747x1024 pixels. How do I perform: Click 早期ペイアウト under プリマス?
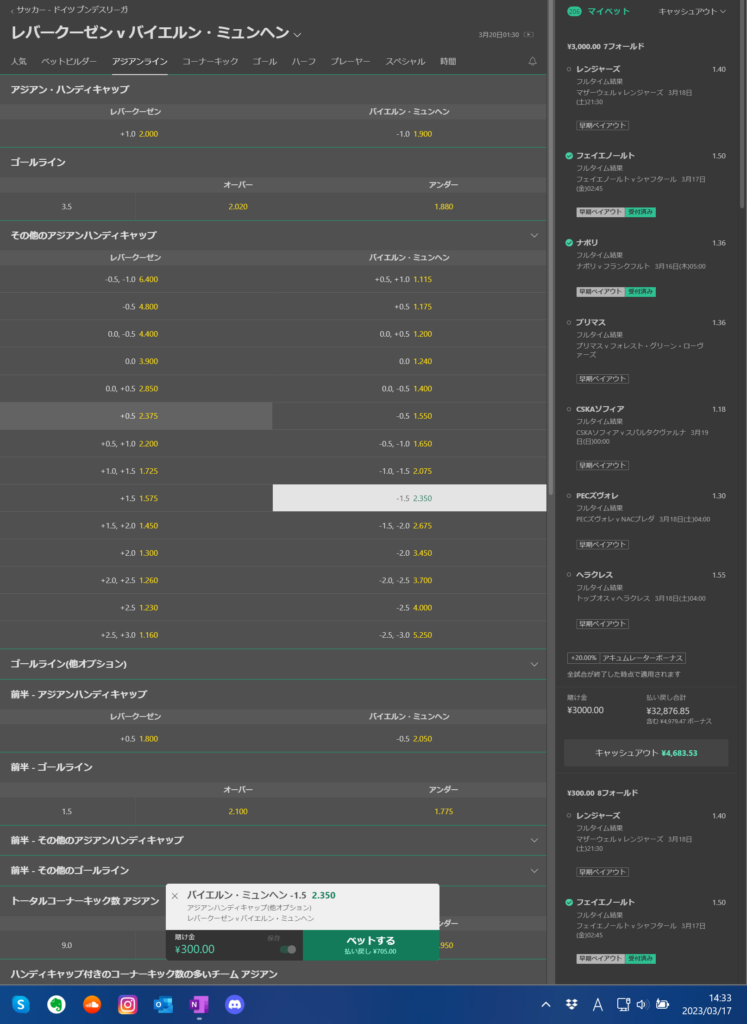click(602, 379)
